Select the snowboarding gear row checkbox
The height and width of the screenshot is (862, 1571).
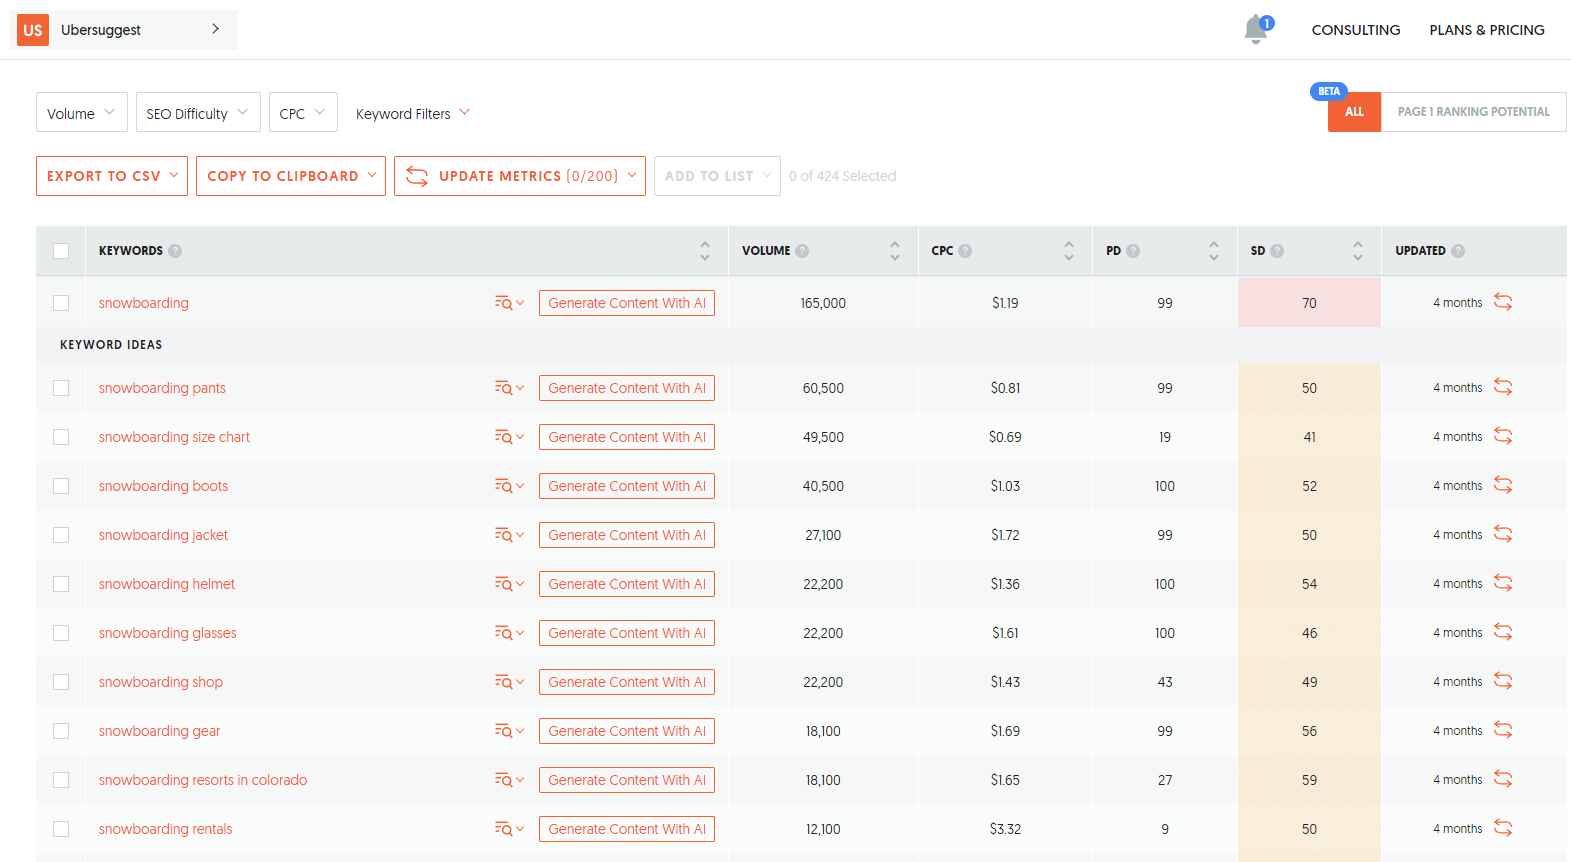(61, 731)
